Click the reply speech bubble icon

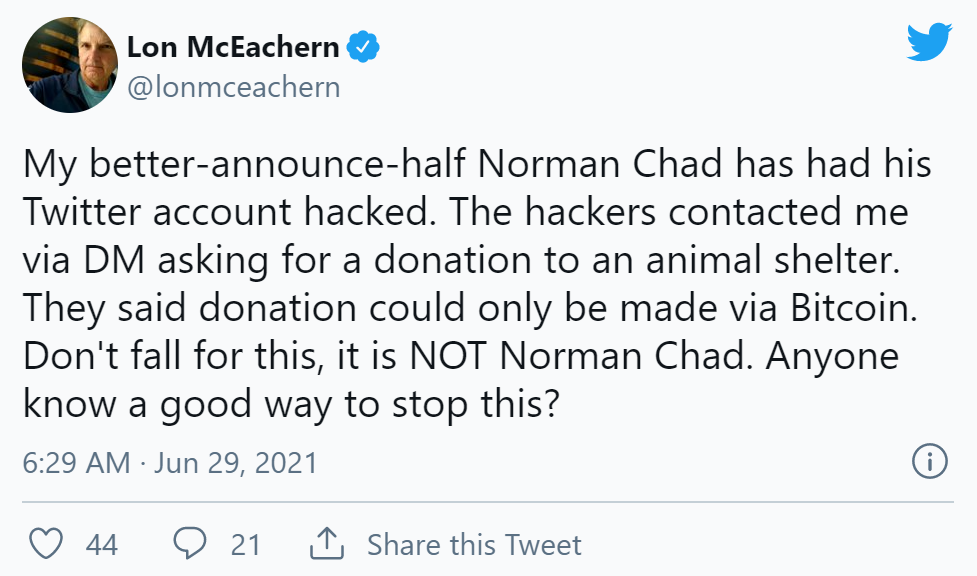coord(189,544)
